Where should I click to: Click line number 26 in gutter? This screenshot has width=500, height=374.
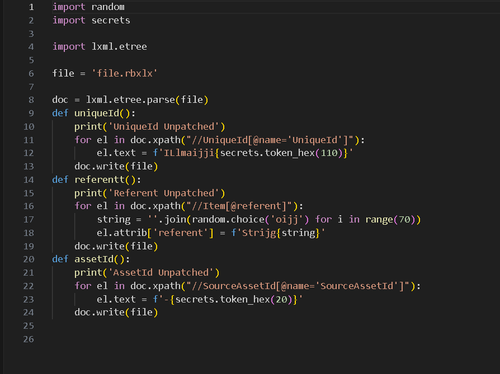click(x=29, y=339)
